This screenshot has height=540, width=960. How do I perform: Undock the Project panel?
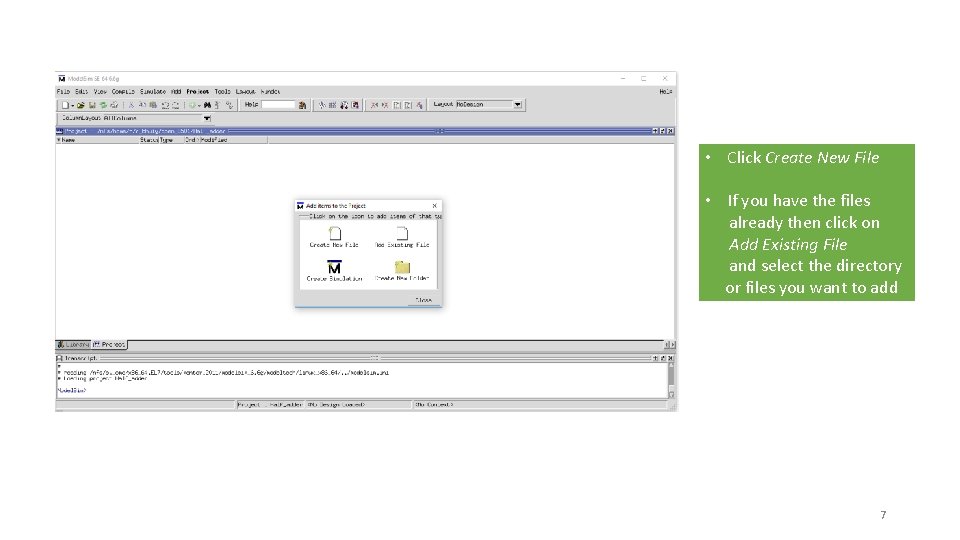662,131
